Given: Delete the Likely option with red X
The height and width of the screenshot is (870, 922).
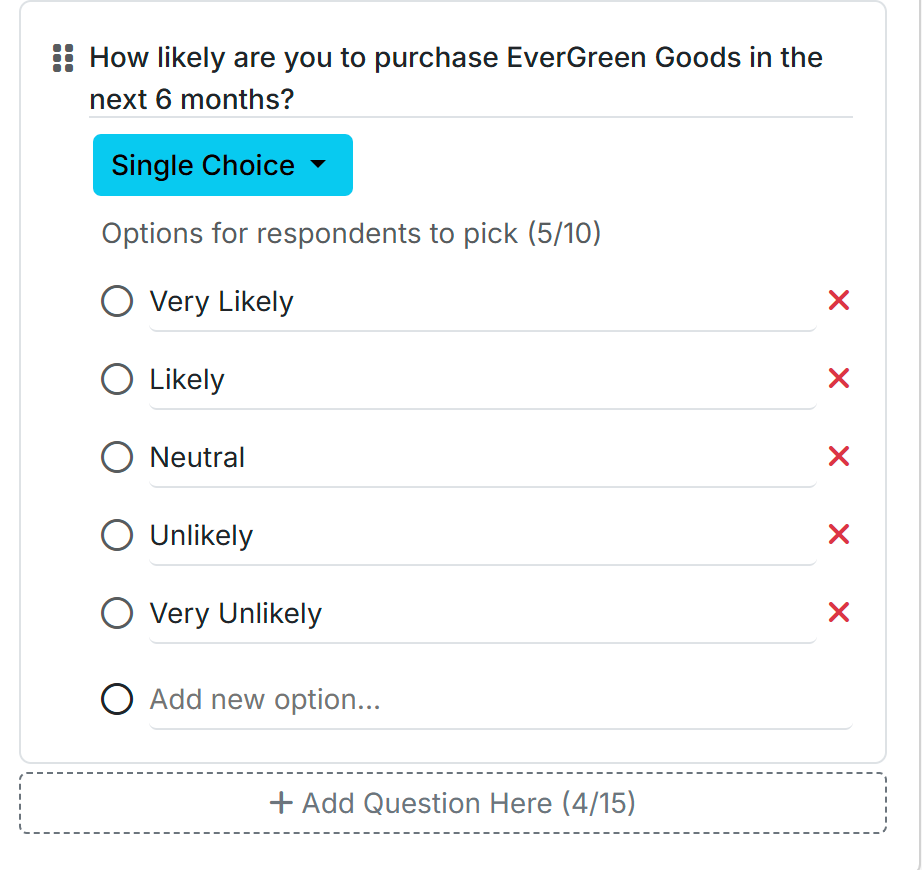Looking at the screenshot, I should [x=839, y=379].
